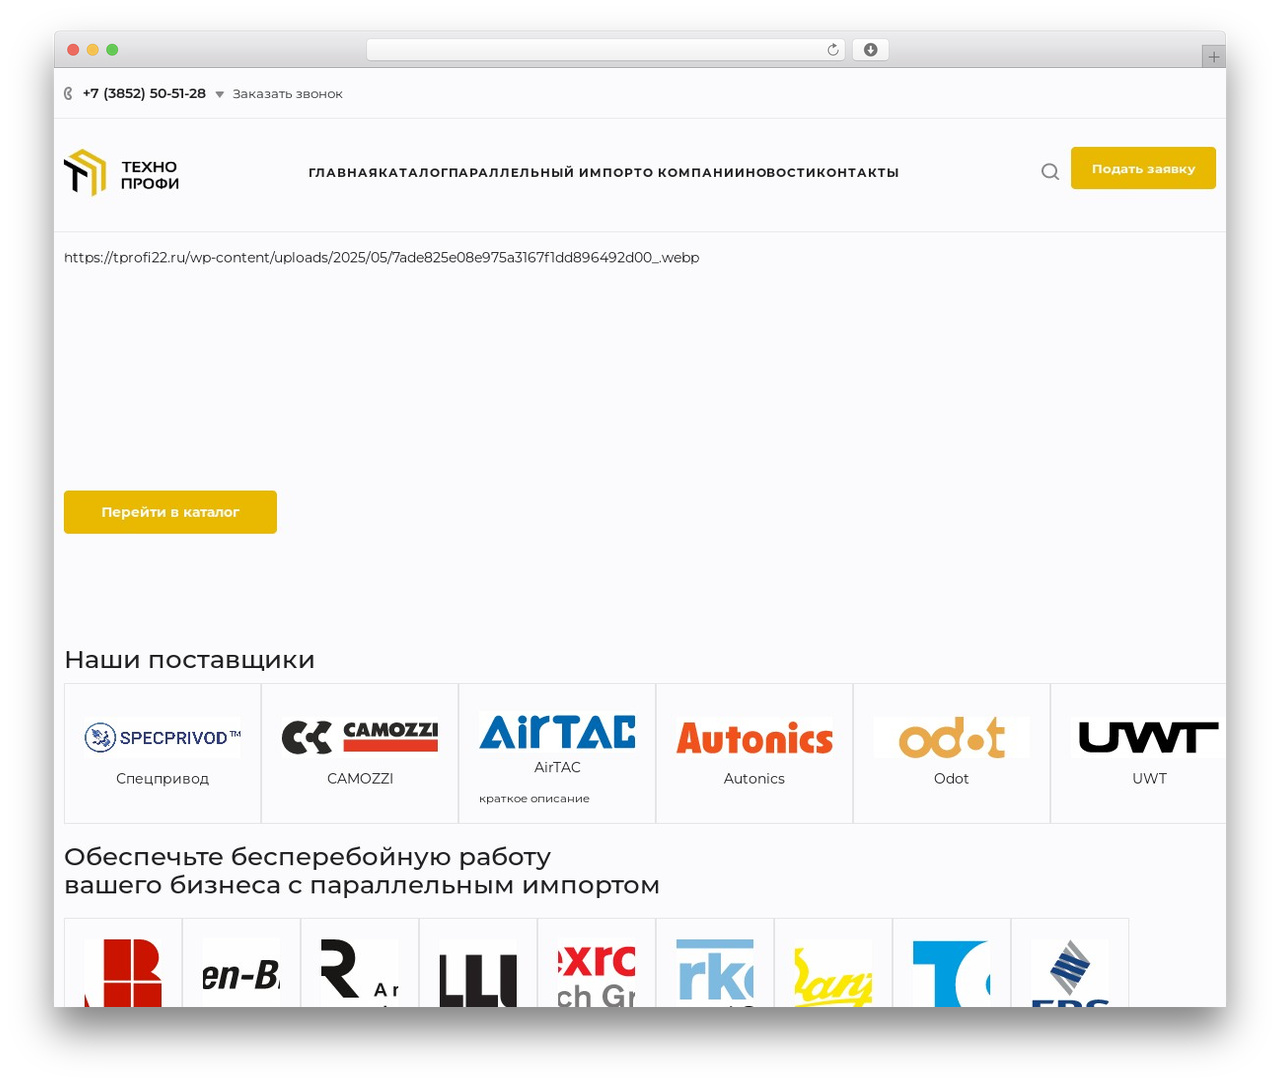This screenshot has width=1280, height=1084.
Task: Open the UWT logo image
Action: point(1148,738)
